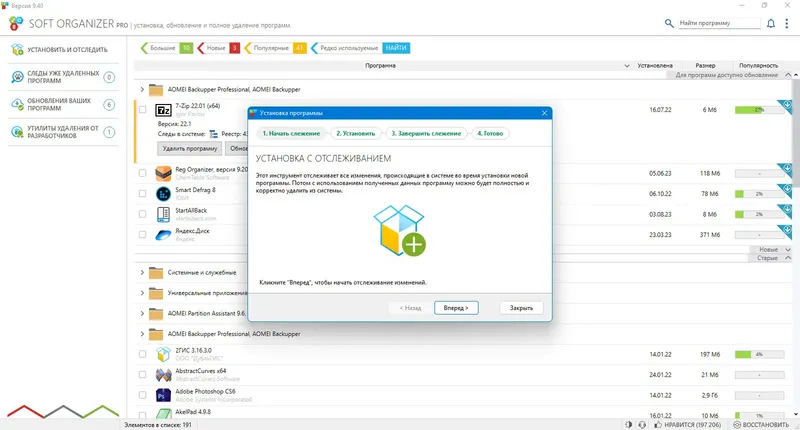This screenshot has height=430, width=800.
Task: Click the 7-Zip popularity bar
Action: [x=759, y=110]
